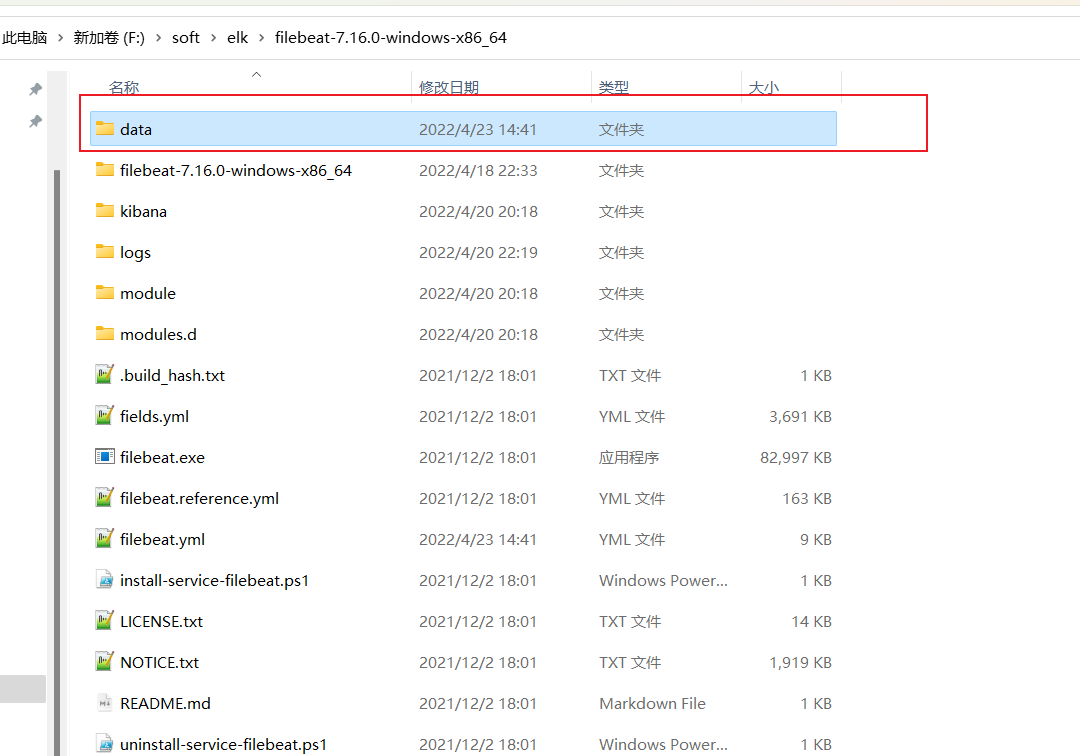Click the 82,997 KB size value
Viewport: 1080px width, 756px height.
pyautogui.click(x=796, y=458)
